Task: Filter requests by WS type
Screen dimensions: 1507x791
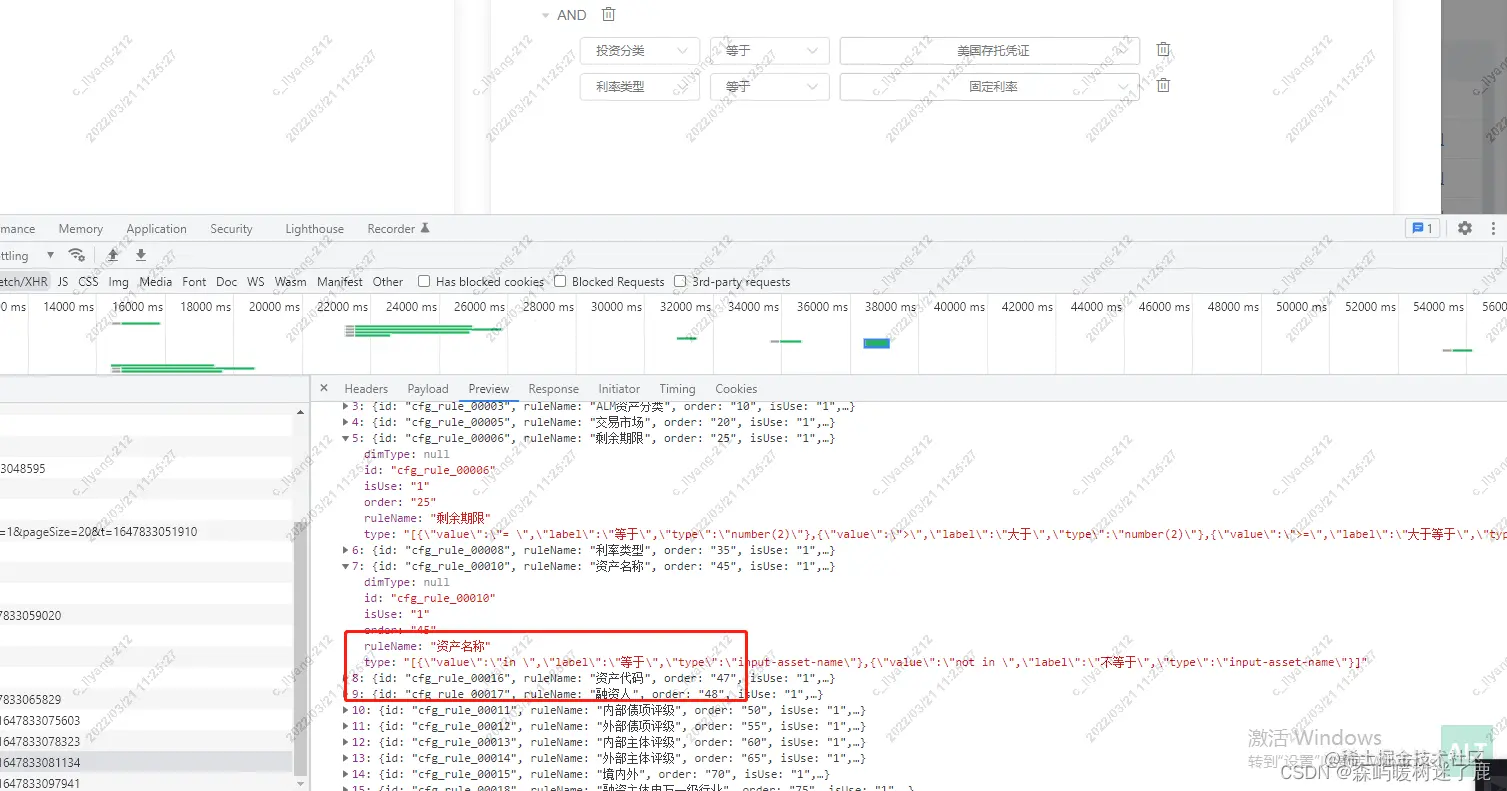Action: pyautogui.click(x=256, y=282)
